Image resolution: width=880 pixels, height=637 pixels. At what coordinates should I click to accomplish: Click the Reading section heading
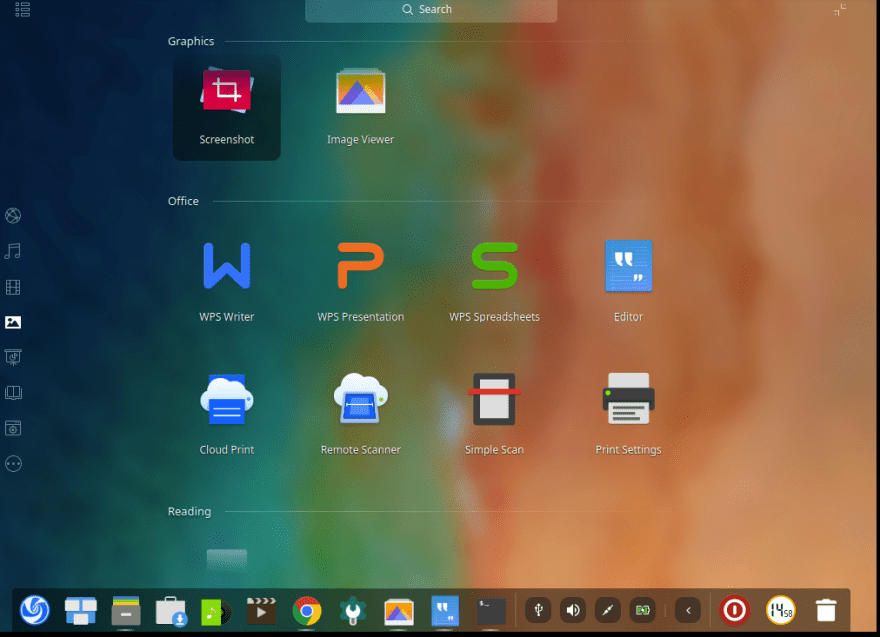[189, 511]
